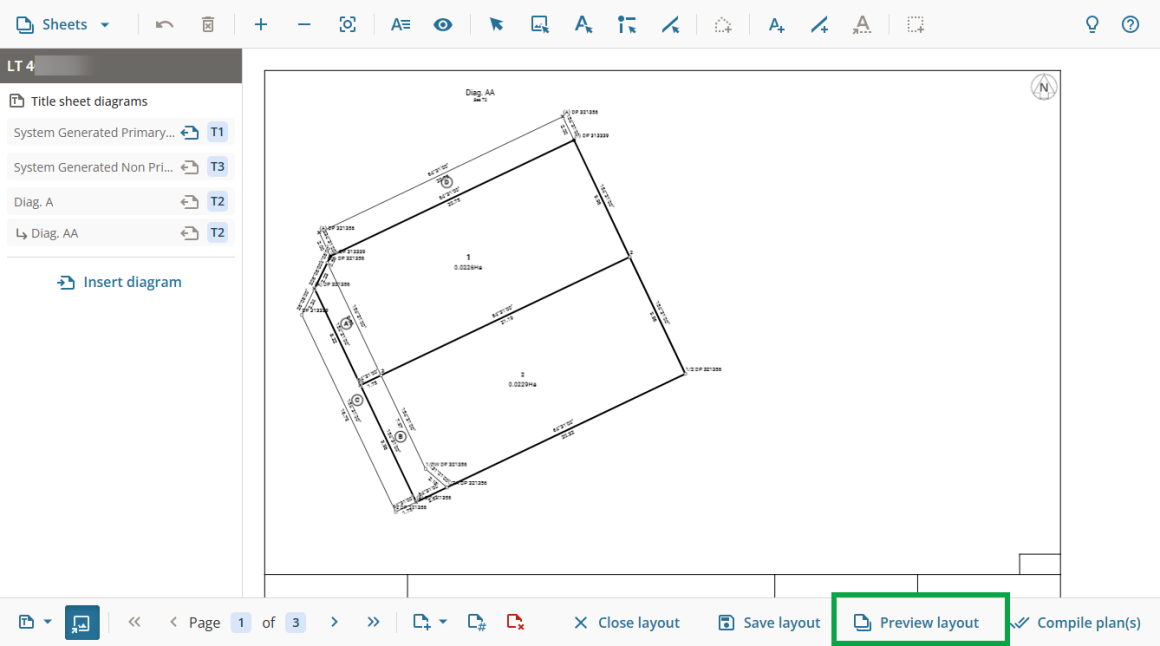Click the page numbering hash icon

[476, 622]
